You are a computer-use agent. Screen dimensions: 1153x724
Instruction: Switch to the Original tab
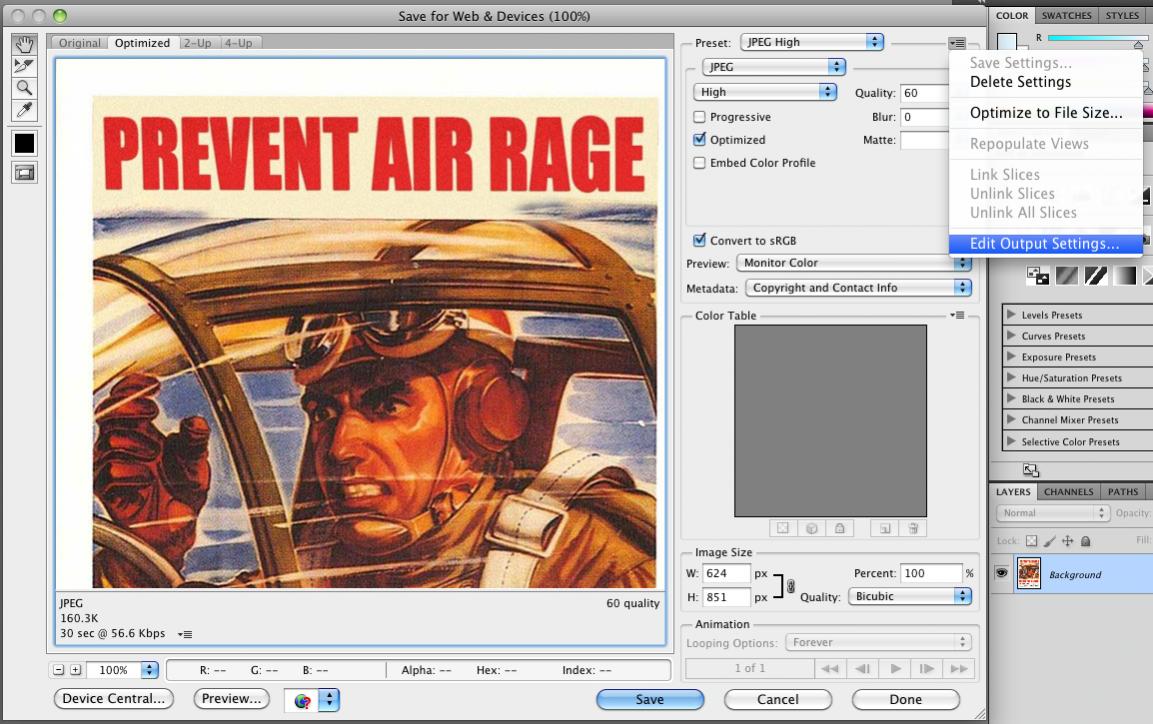tap(79, 43)
